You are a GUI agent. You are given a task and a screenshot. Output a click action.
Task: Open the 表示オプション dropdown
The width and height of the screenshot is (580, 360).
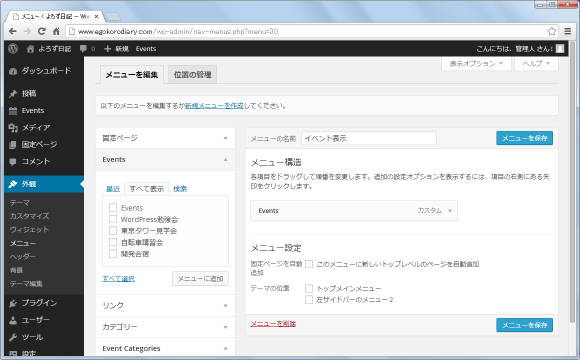[x=476, y=64]
